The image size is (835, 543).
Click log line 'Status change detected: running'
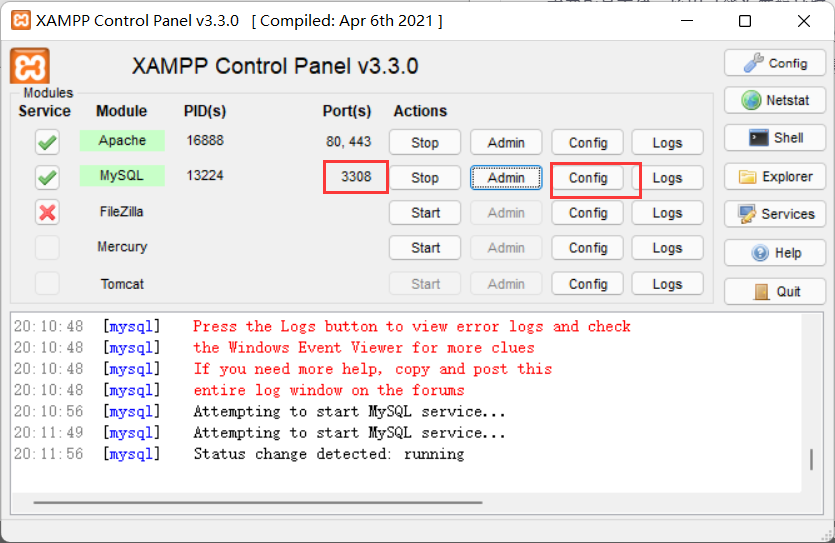[x=329, y=454]
